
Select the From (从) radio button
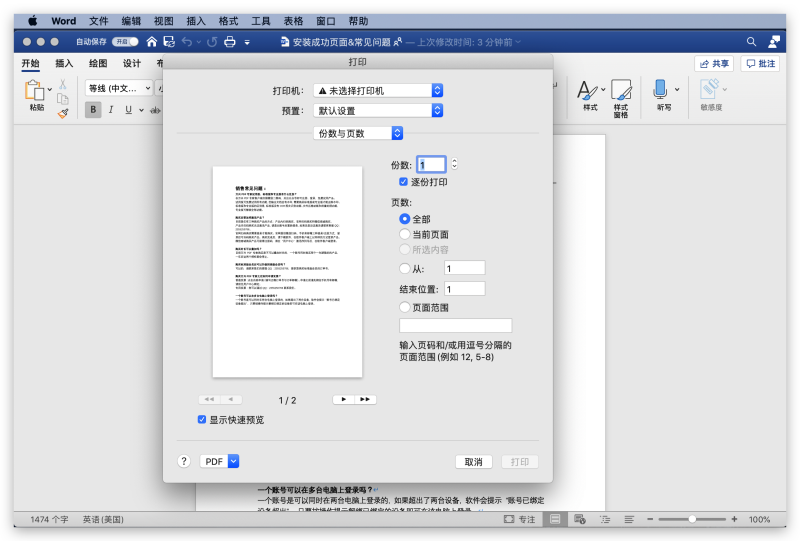coord(405,268)
